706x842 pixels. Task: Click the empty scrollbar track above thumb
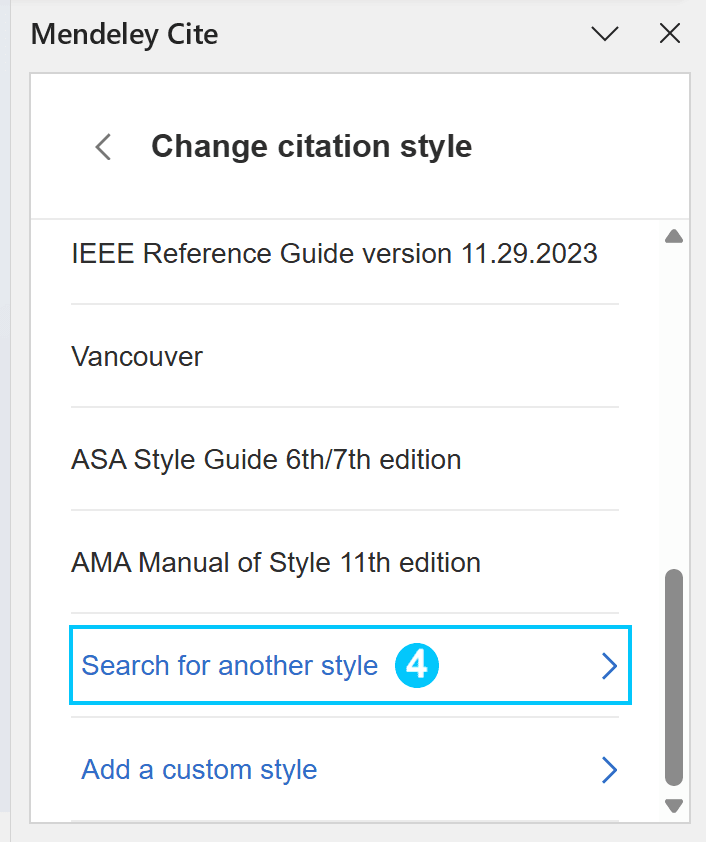674,407
